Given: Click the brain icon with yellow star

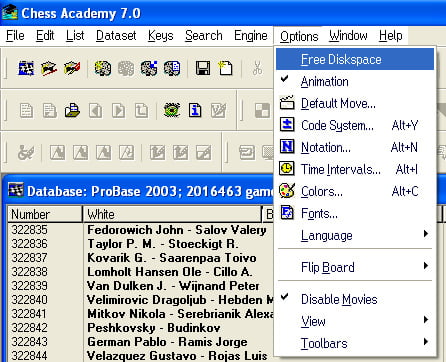Looking at the screenshot, I should (x=103, y=68).
